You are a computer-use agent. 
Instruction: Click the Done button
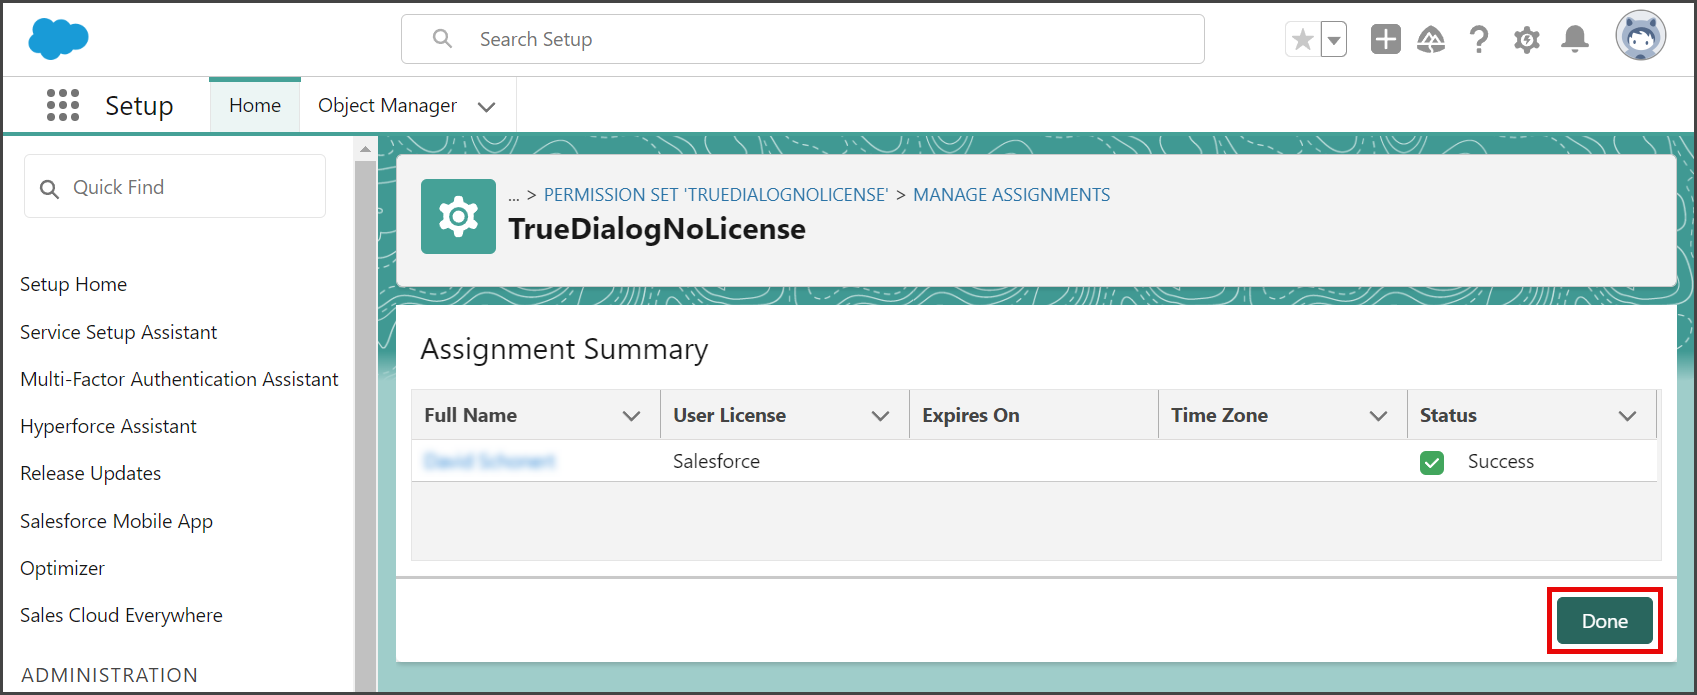[x=1605, y=621]
